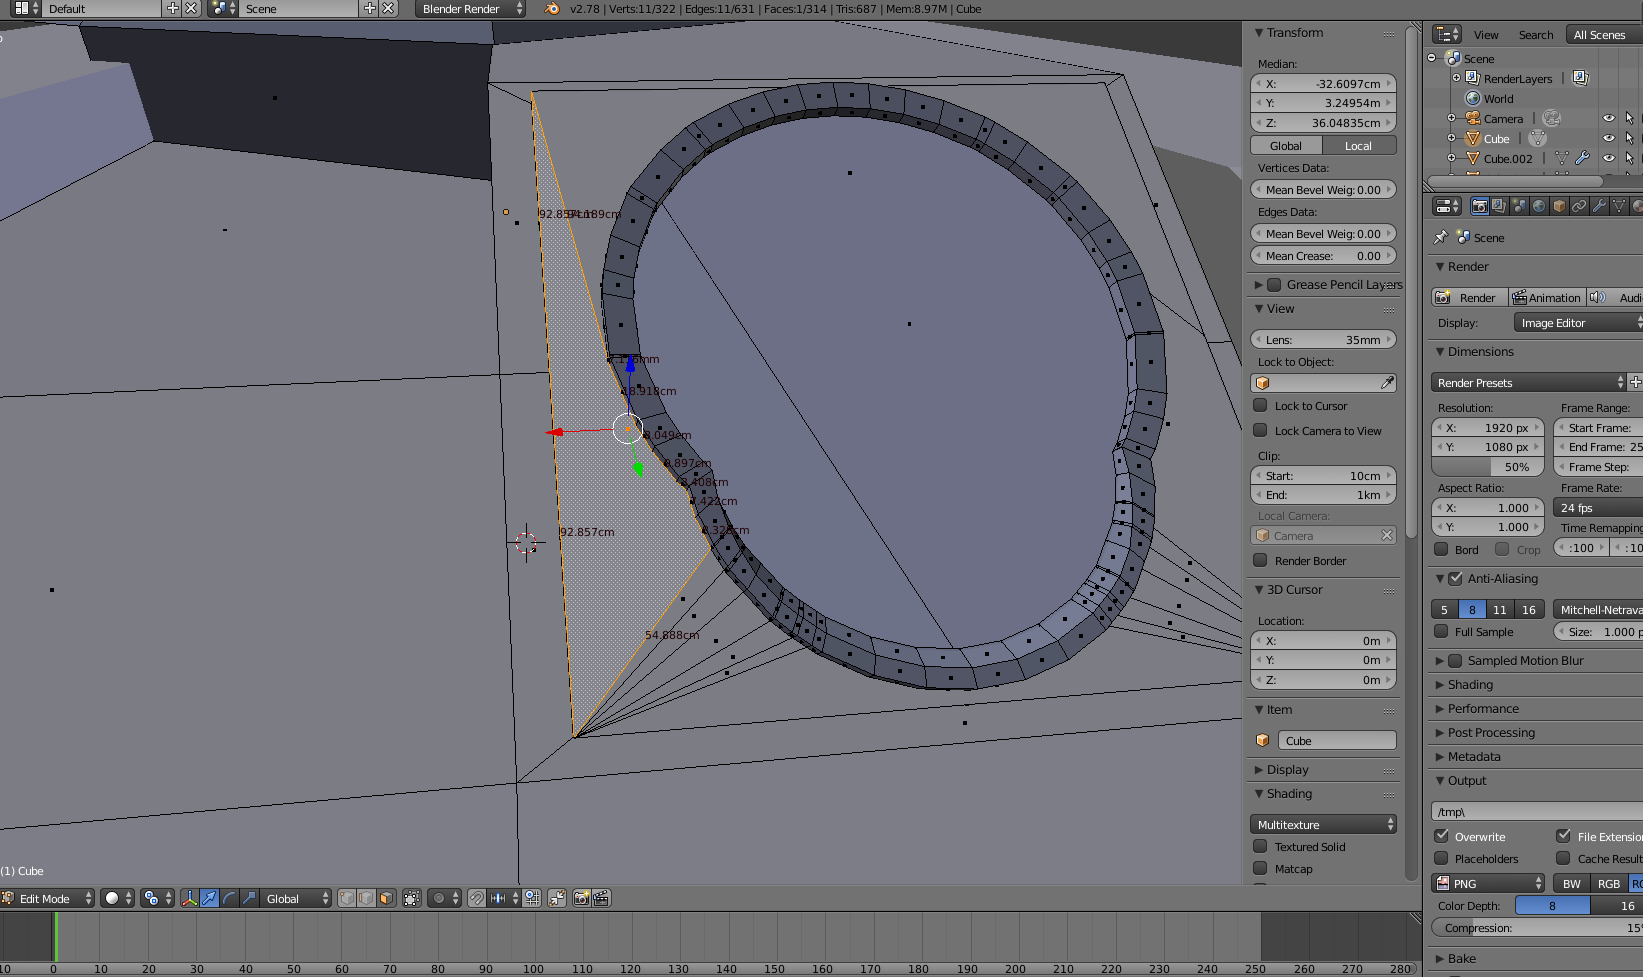Open the Render Layers properties tab
Screen dimensions: 1643x977
pyautogui.click(x=1499, y=206)
